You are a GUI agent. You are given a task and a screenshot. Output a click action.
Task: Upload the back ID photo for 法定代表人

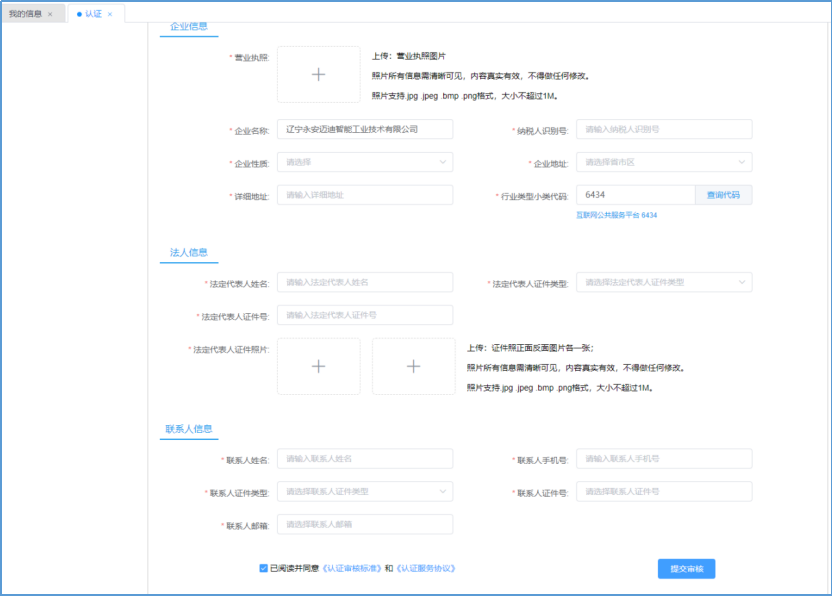pos(413,366)
